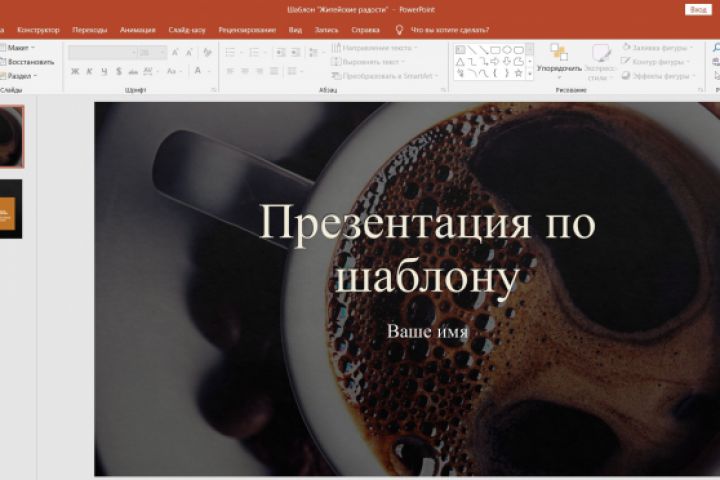Open the character spacing AV dropdown
Viewport: 720px width, 480px height.
click(x=150, y=71)
